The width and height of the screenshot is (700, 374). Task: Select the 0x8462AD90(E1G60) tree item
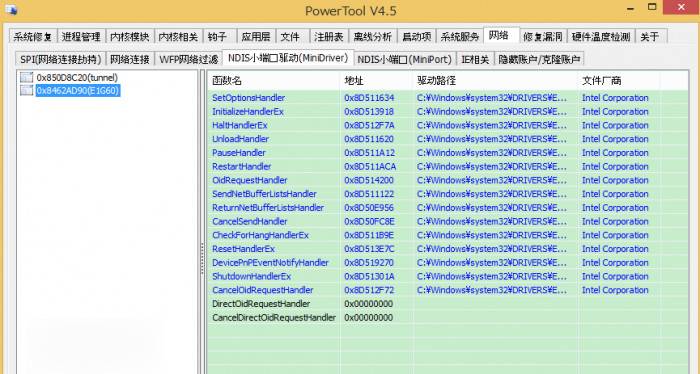point(78,91)
